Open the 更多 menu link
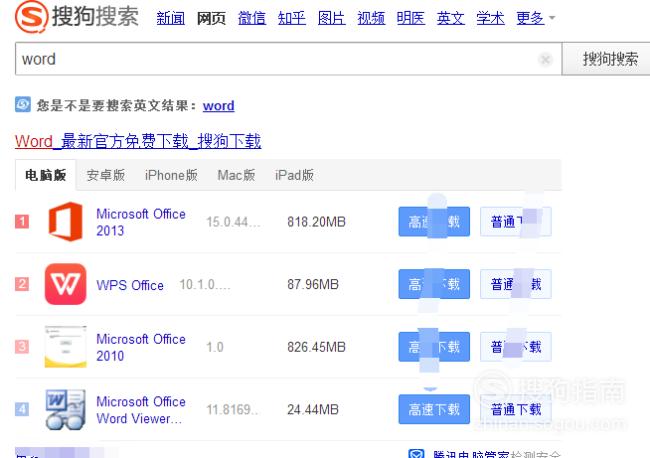This screenshot has height=458, width=650. coord(530,18)
